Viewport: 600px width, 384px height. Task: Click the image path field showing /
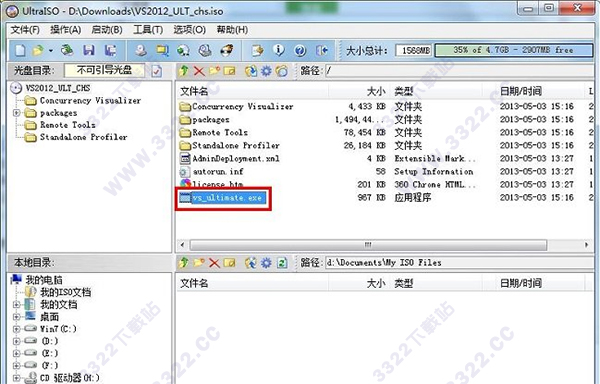point(459,71)
